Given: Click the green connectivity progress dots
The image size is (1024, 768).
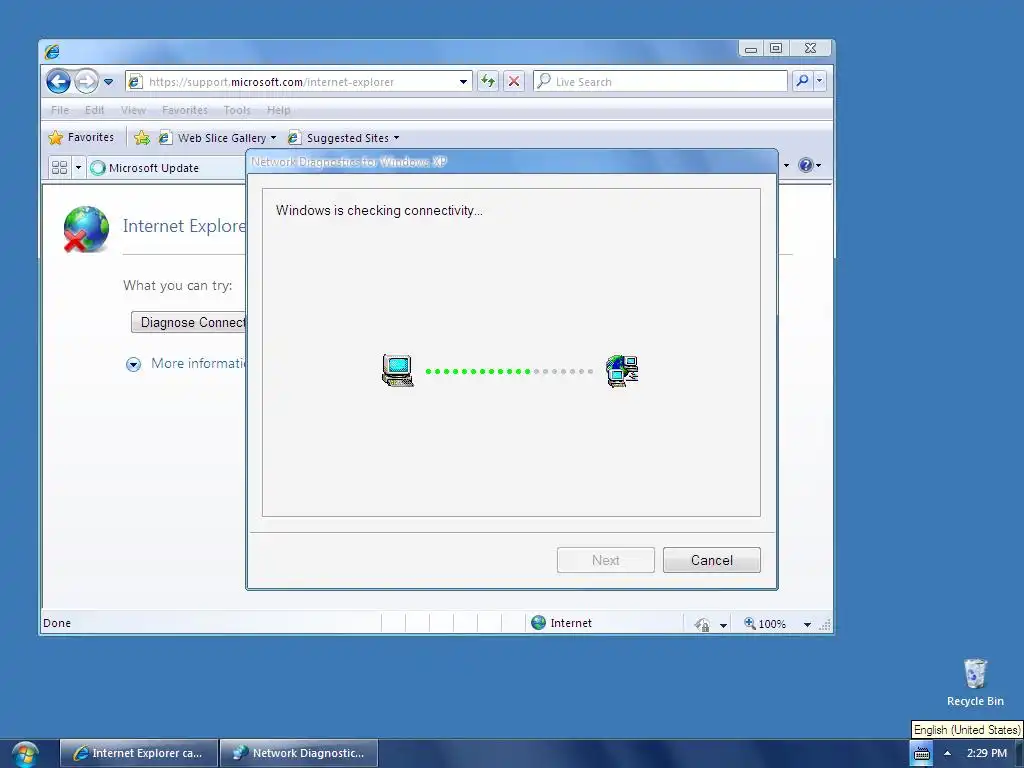Looking at the screenshot, I should tap(478, 371).
